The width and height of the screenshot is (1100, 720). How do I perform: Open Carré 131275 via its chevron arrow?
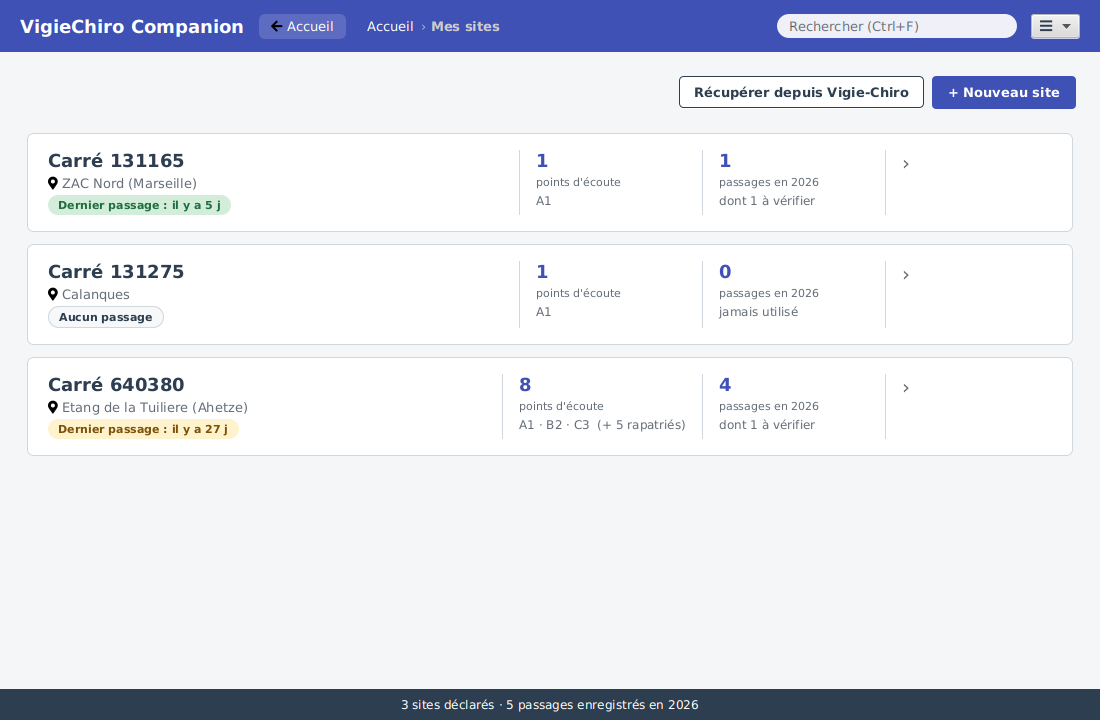(x=906, y=275)
